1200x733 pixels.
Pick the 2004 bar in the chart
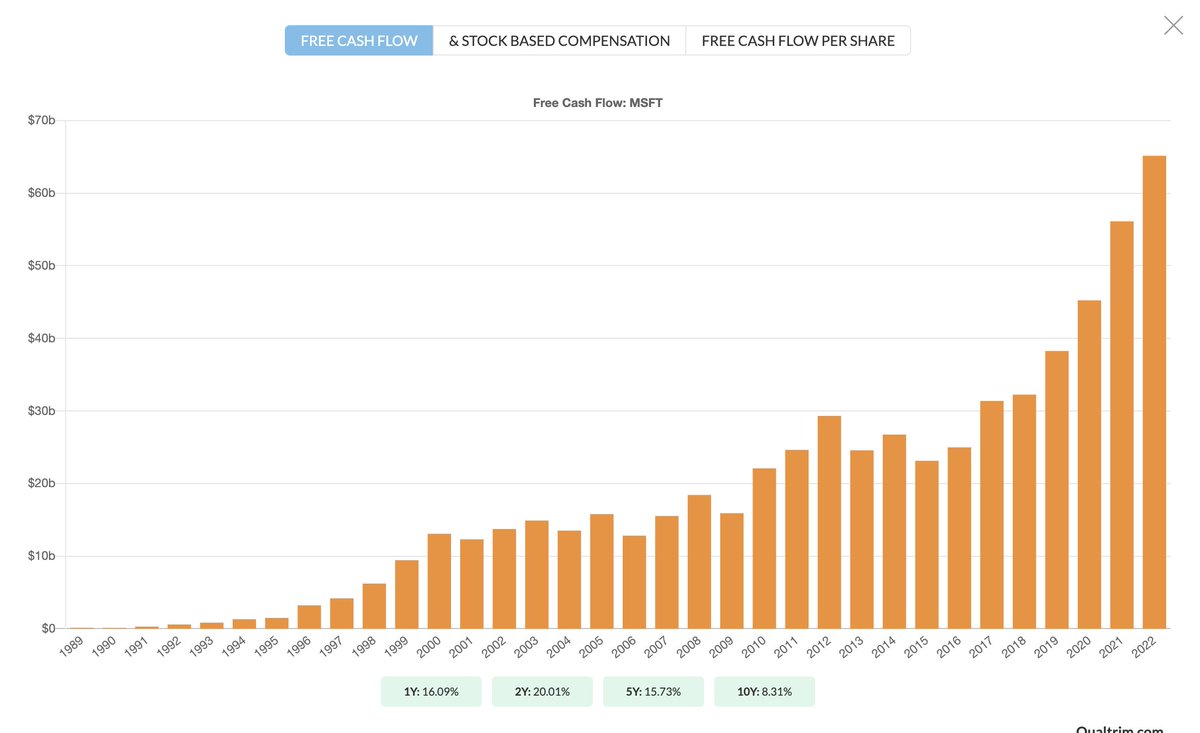click(x=569, y=580)
